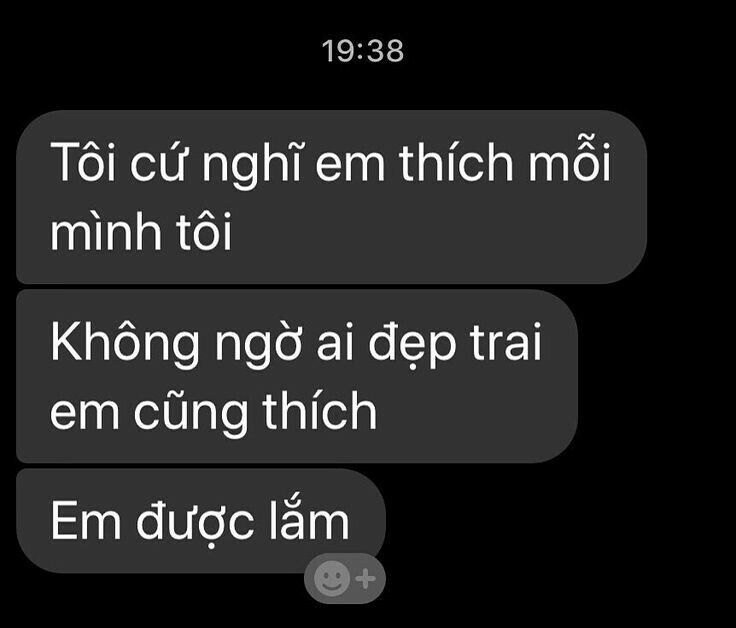Click the word "Tôi" starting the first message
The height and width of the screenshot is (628, 736).
(83, 161)
